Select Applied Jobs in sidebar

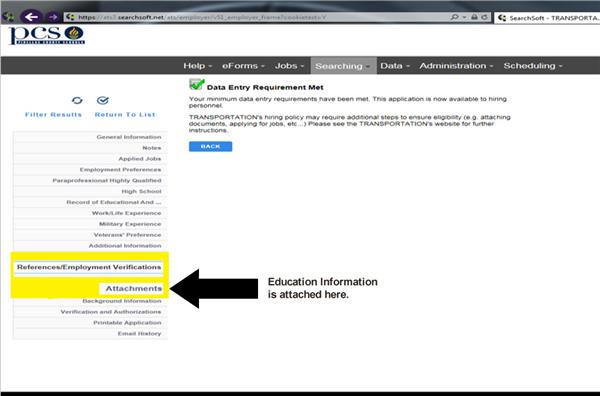(x=90, y=158)
